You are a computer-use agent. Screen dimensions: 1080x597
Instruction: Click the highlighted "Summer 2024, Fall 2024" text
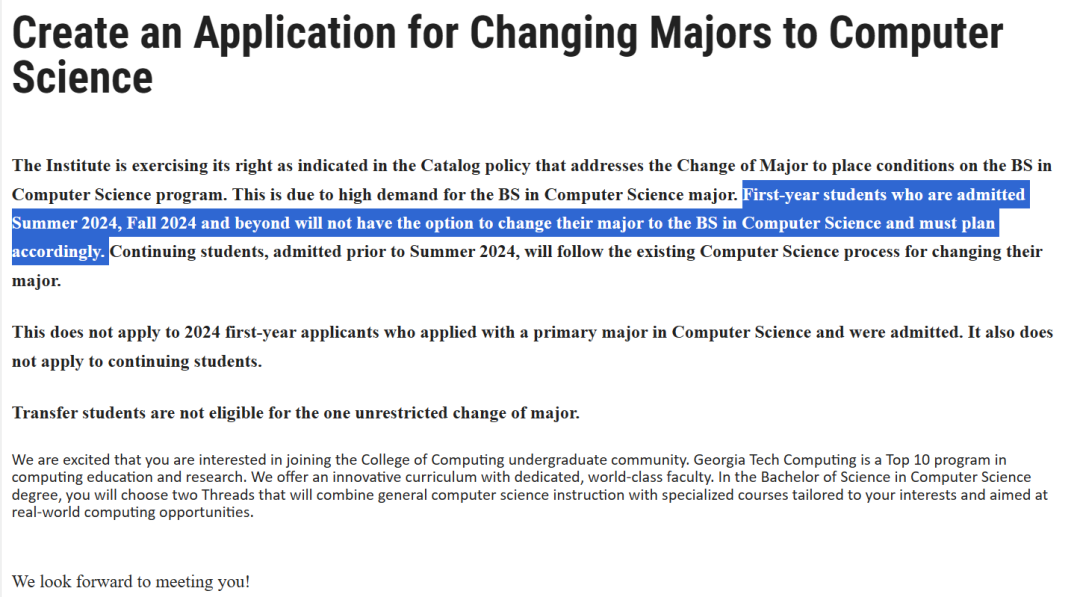(104, 223)
